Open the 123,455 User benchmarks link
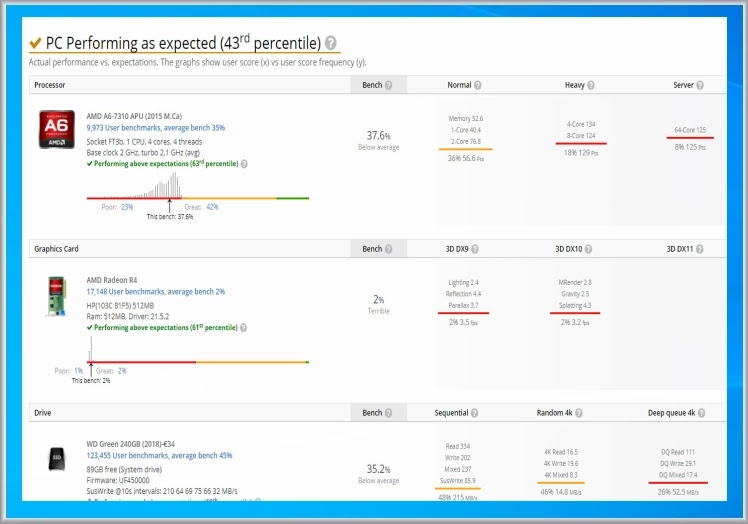 [x=159, y=456]
